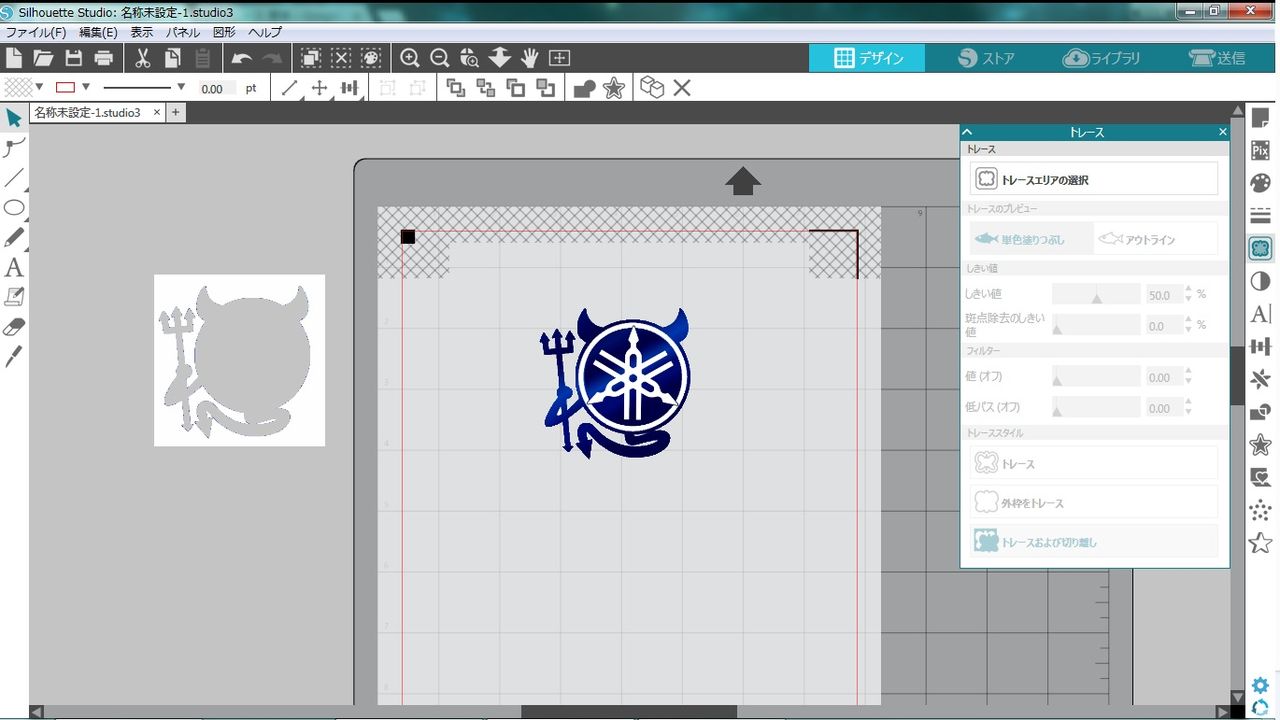This screenshot has height=720, width=1280.
Task: Open the パネル menu
Action: pyautogui.click(x=183, y=32)
